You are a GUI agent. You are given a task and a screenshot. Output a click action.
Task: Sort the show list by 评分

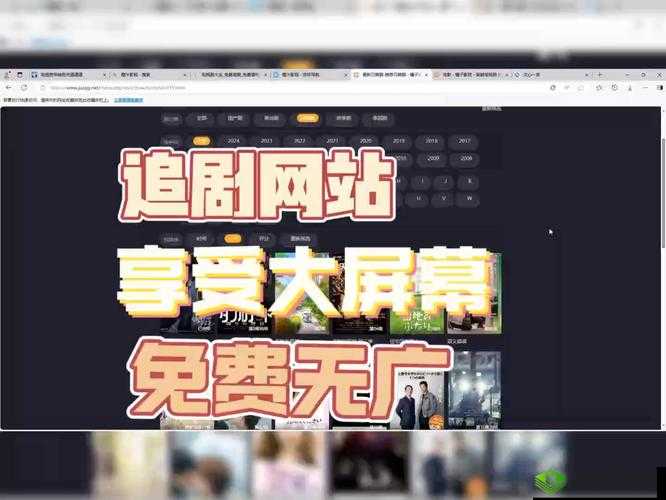(264, 239)
